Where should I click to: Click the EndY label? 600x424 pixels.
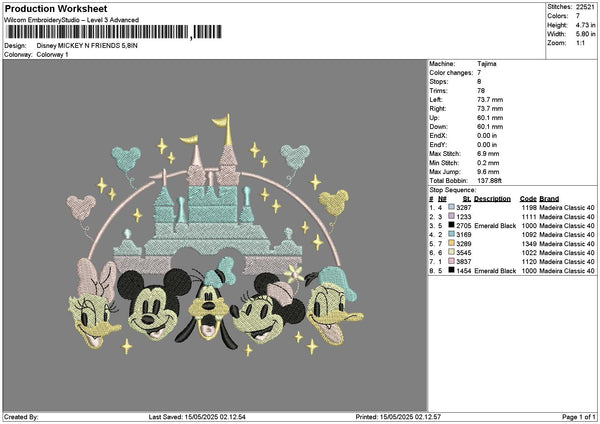click(x=438, y=145)
